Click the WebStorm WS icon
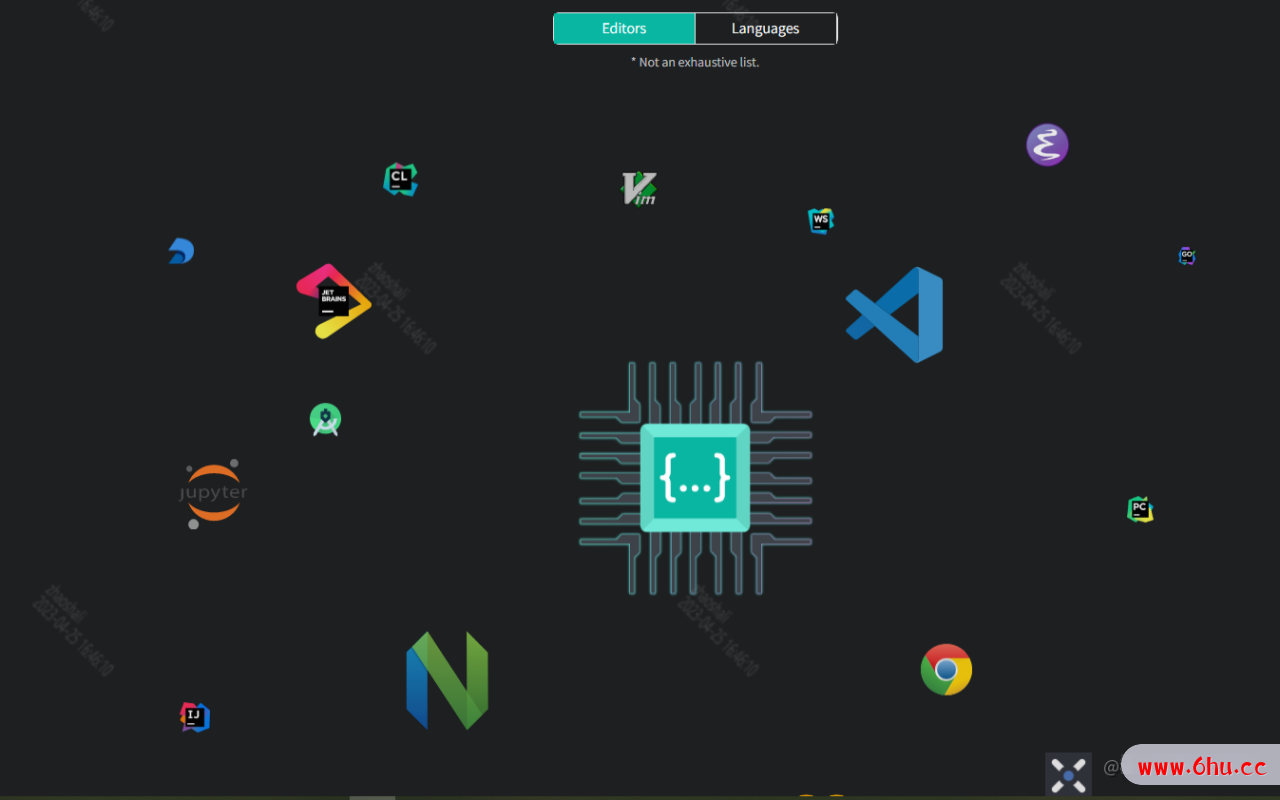 click(x=820, y=220)
